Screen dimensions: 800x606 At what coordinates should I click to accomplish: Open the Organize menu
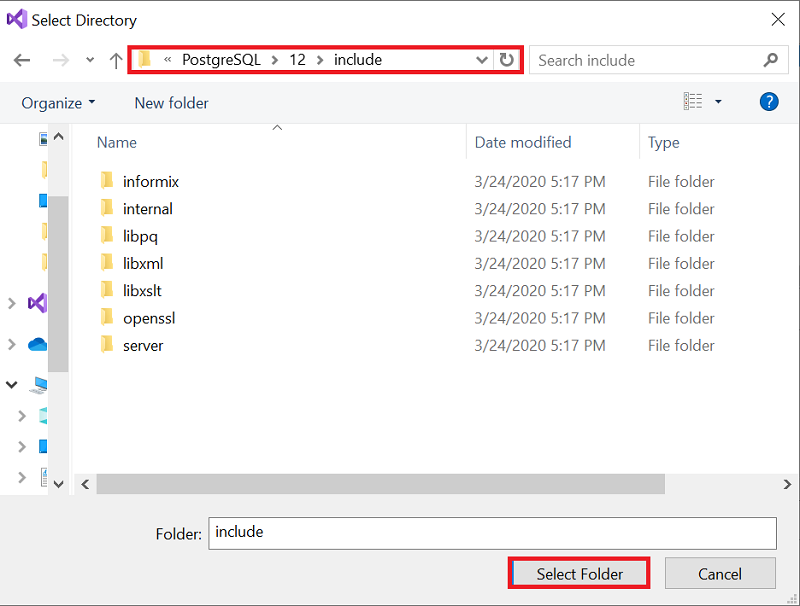tap(58, 103)
